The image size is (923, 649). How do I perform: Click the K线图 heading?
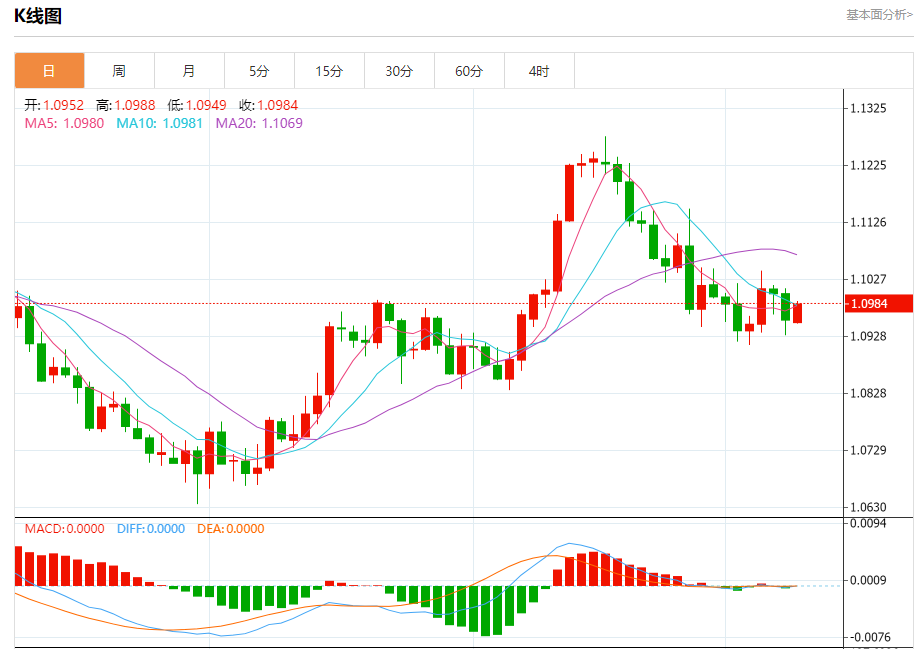(38, 16)
